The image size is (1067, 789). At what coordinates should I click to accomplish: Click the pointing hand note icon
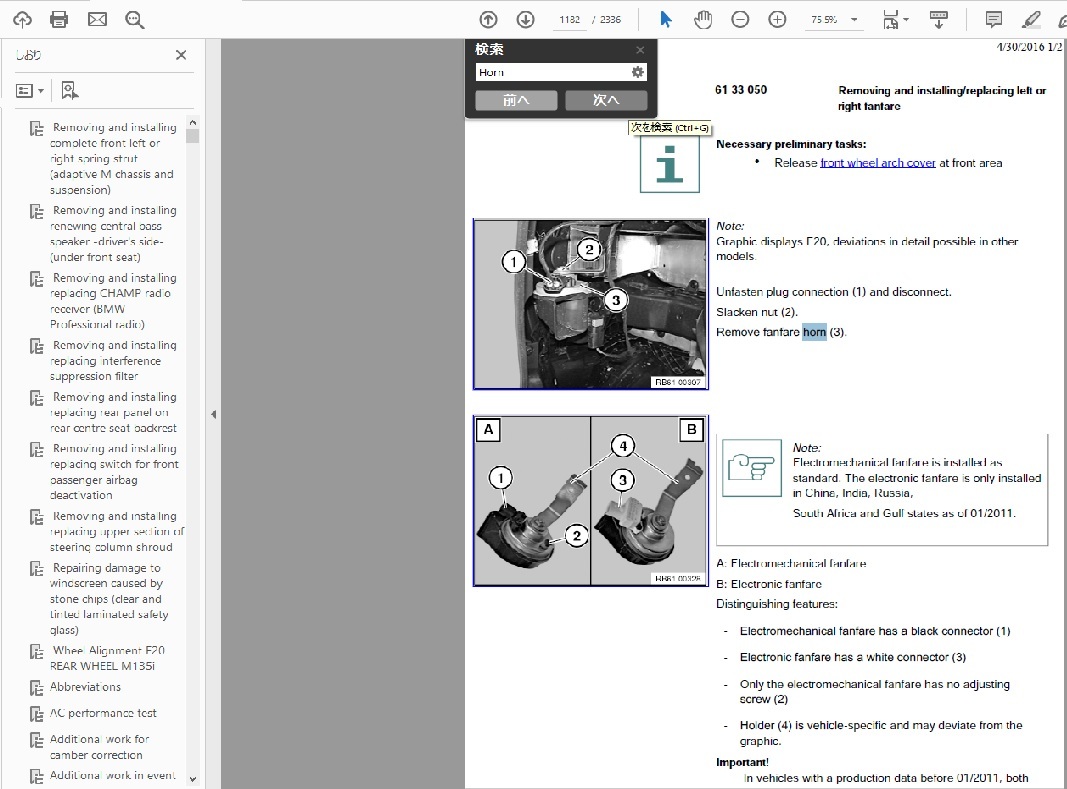752,468
